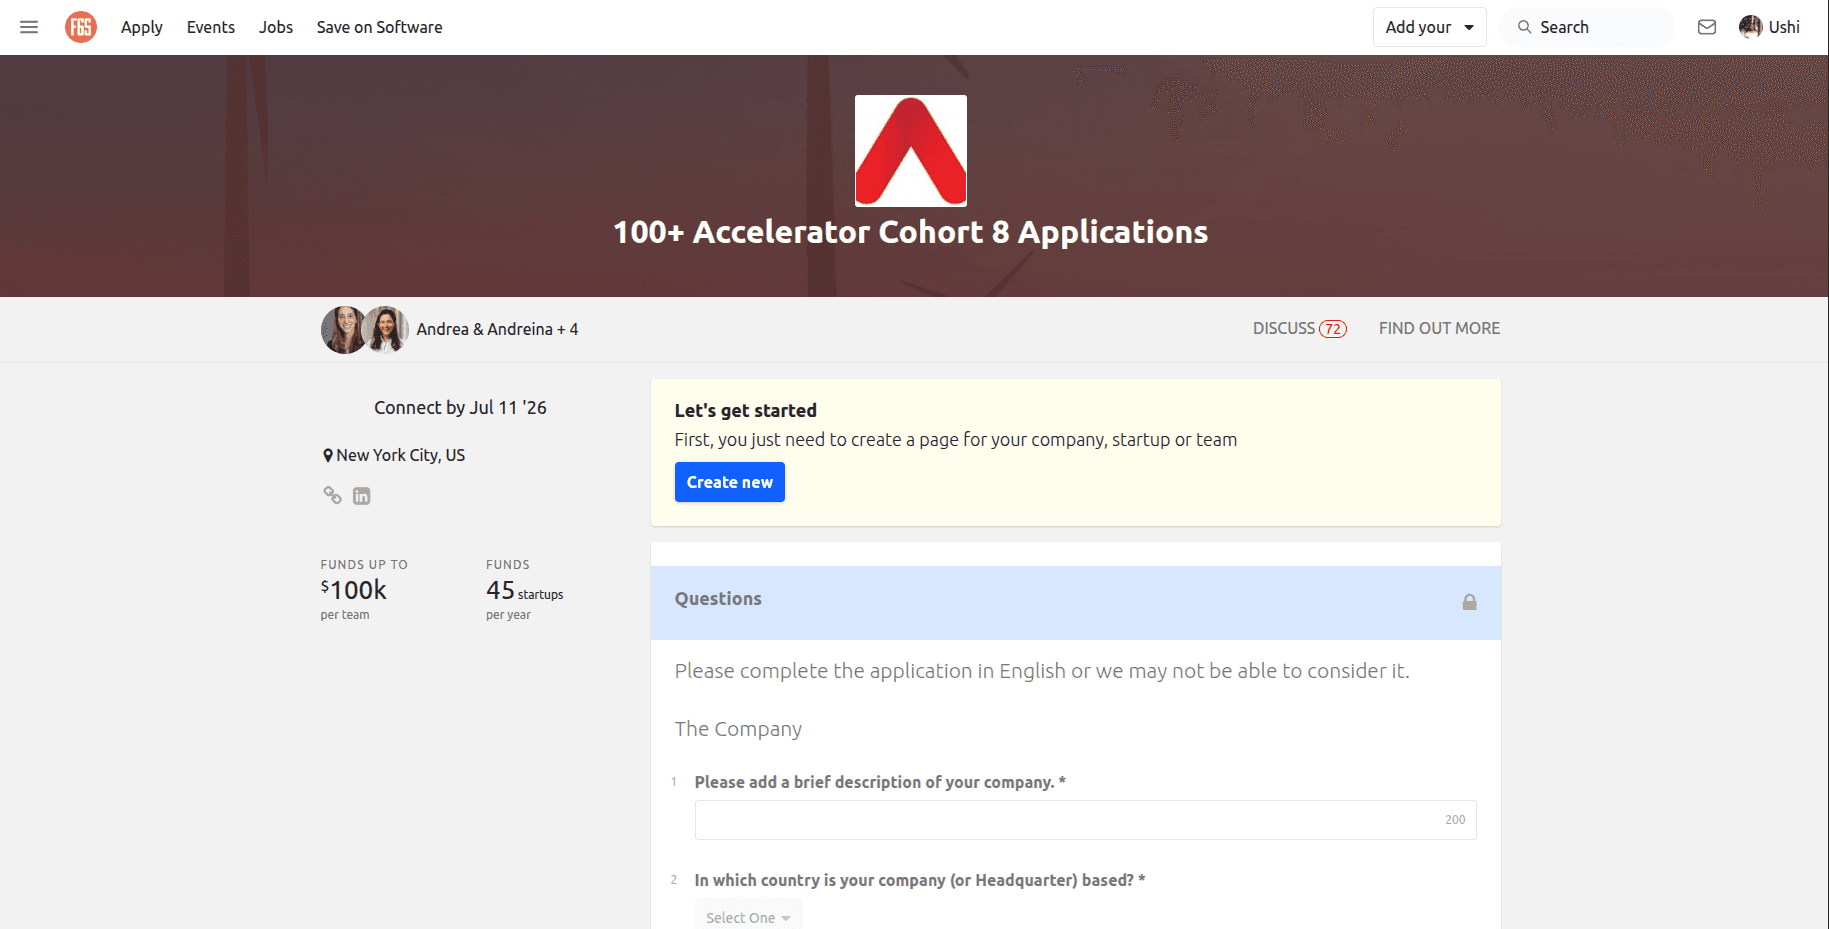Click the F6S logo
This screenshot has width=1829, height=929.
[81, 27]
